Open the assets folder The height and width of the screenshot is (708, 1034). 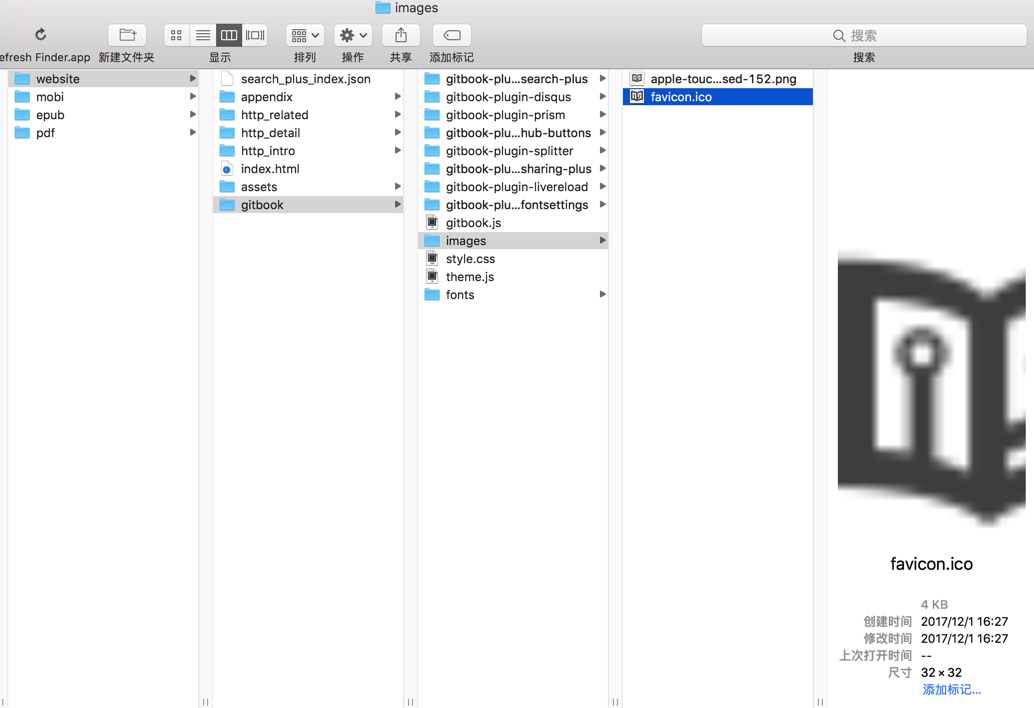(x=308, y=187)
